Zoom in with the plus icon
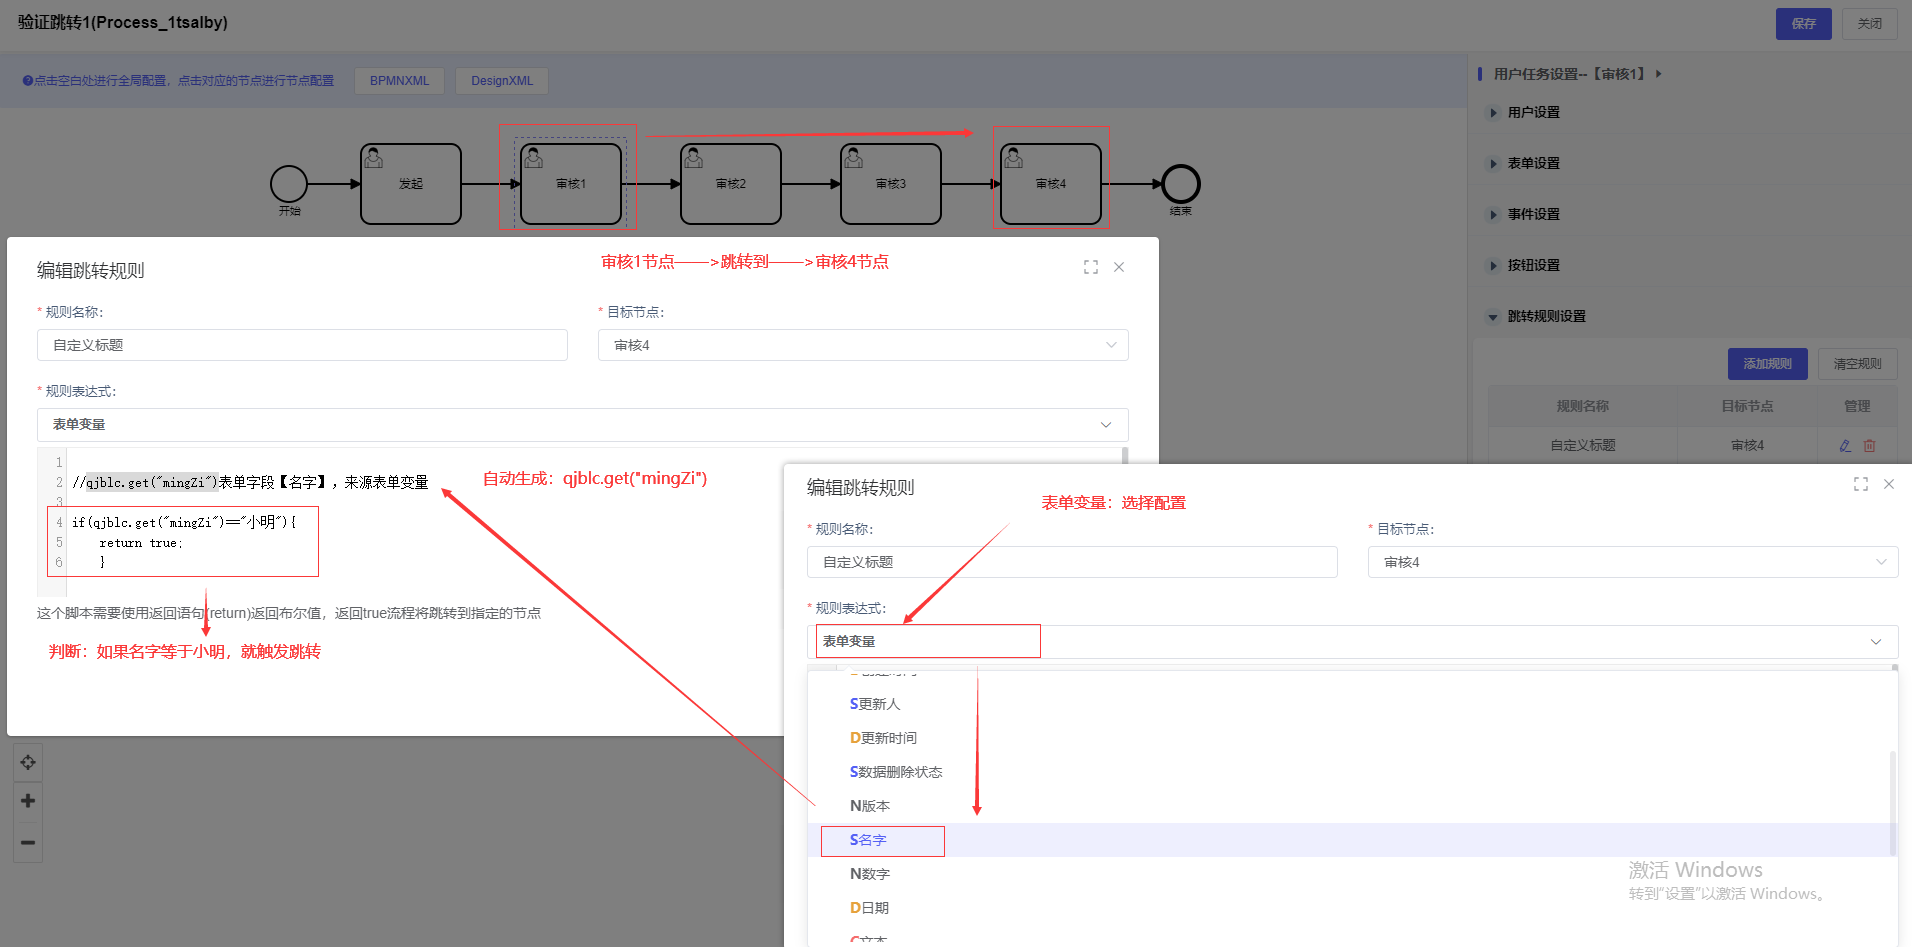Screen dimensions: 1912x947 pos(28,801)
